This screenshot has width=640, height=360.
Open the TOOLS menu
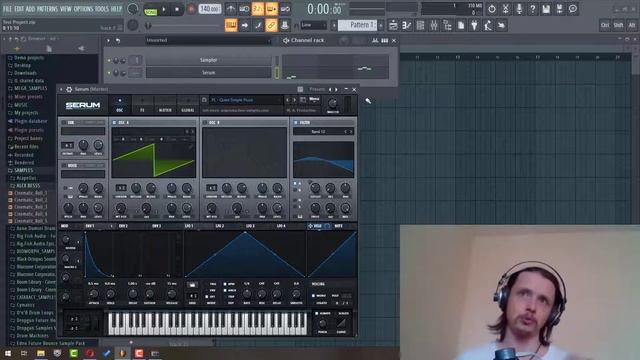tap(102, 9)
